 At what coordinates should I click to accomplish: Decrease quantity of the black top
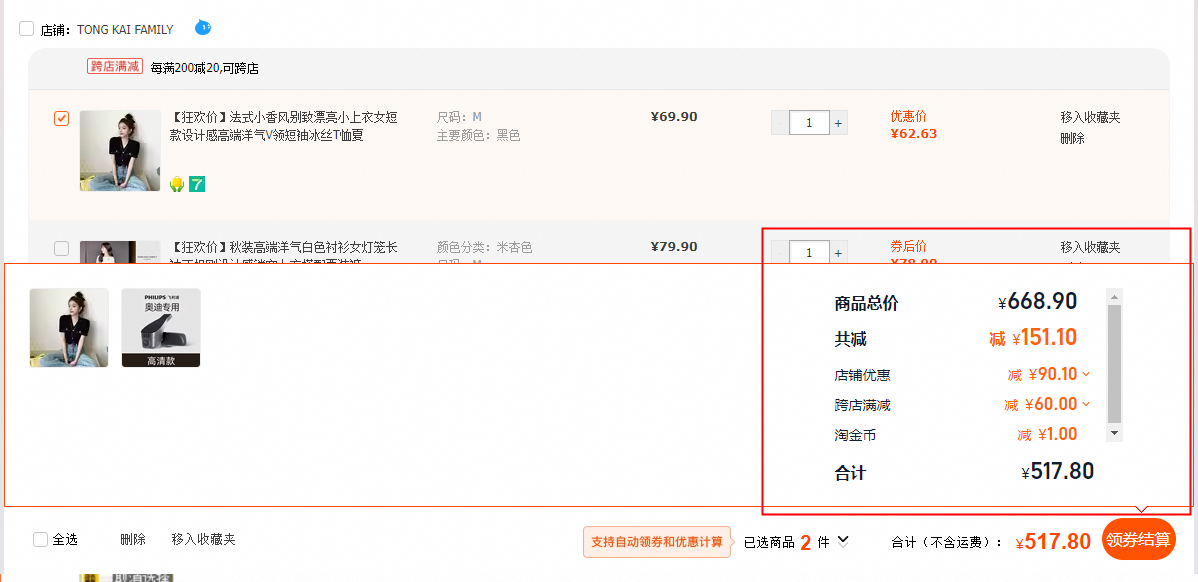coord(780,123)
